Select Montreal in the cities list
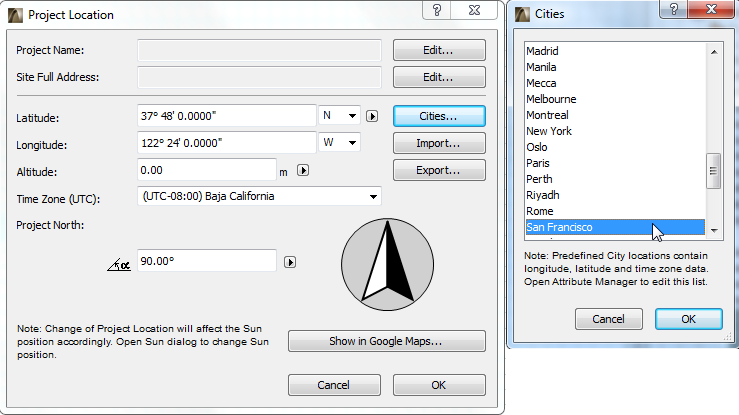 tap(615, 115)
